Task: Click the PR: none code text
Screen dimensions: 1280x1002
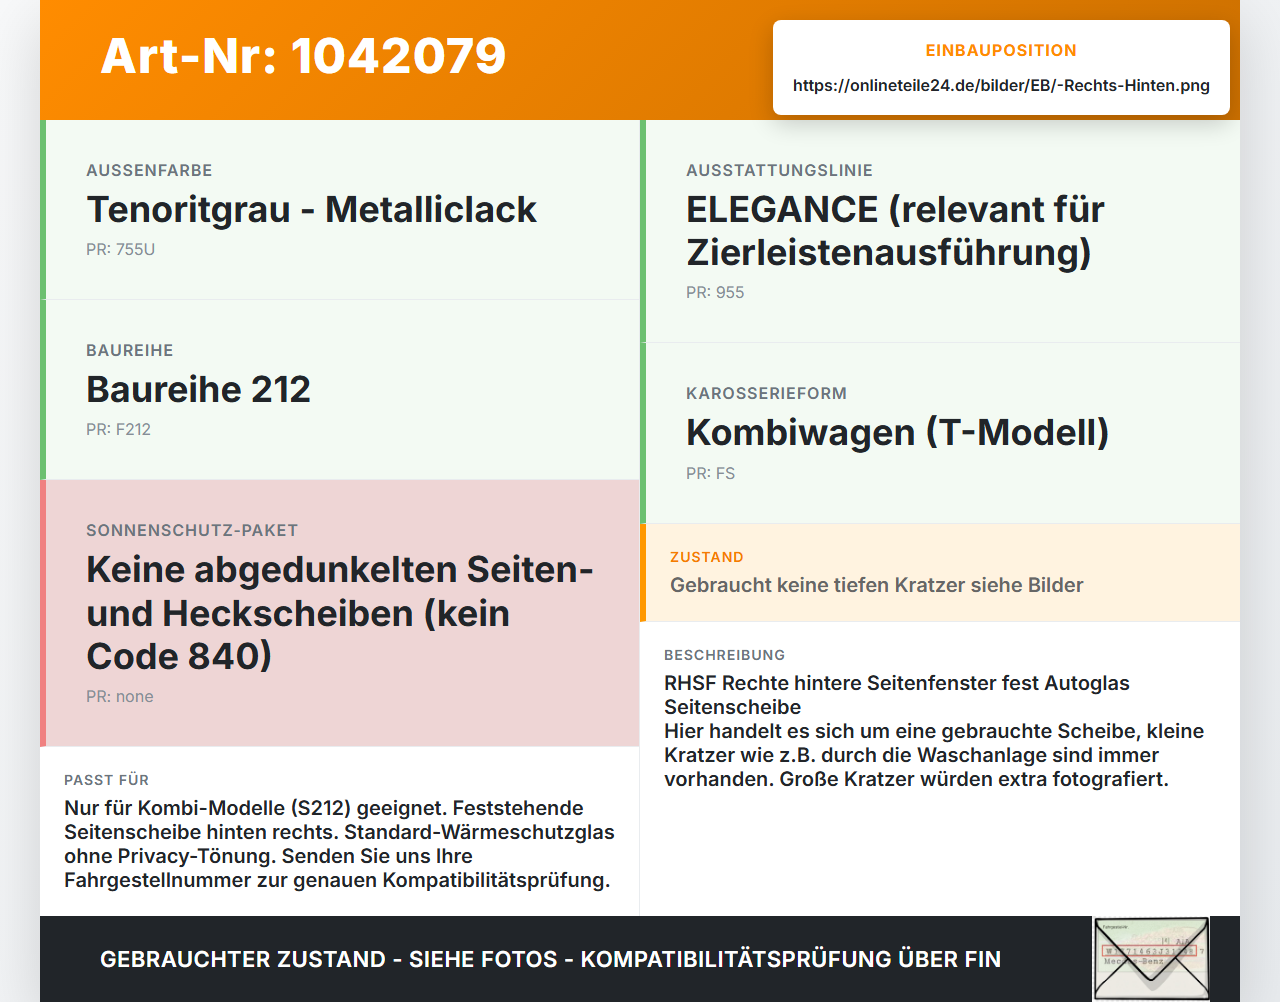Action: 120,697
